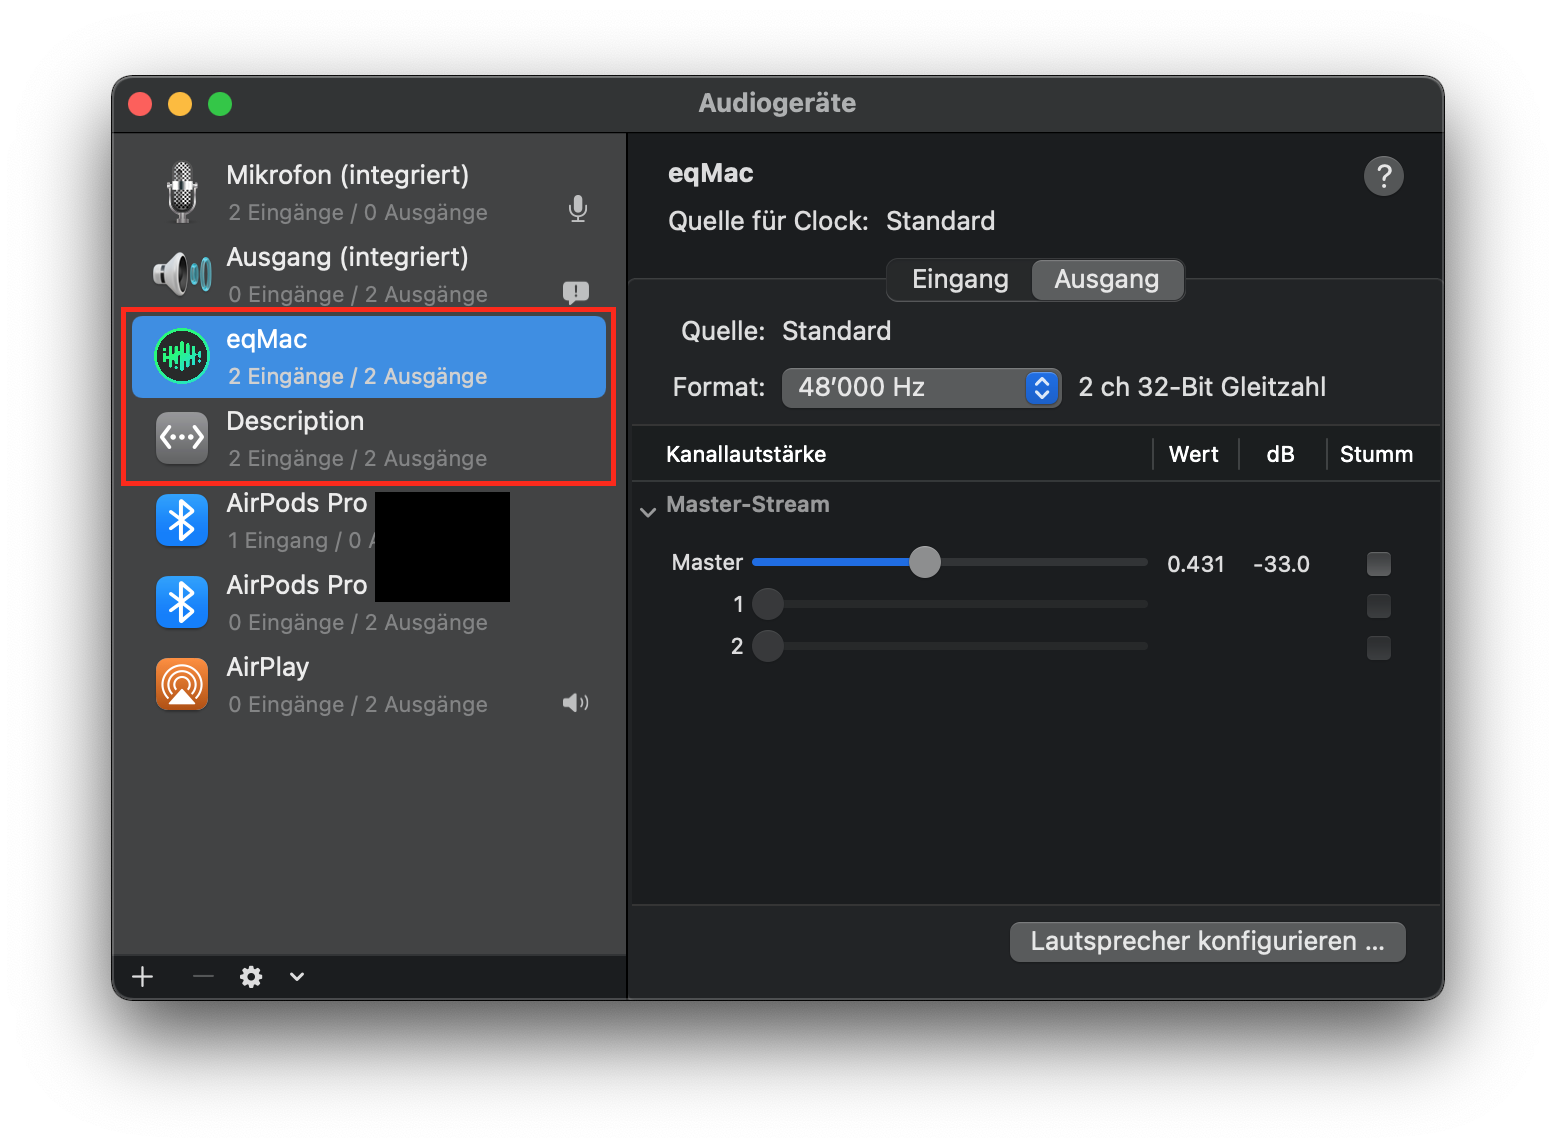This screenshot has width=1556, height=1148.
Task: Switch to the Eingang tab
Action: (x=960, y=280)
